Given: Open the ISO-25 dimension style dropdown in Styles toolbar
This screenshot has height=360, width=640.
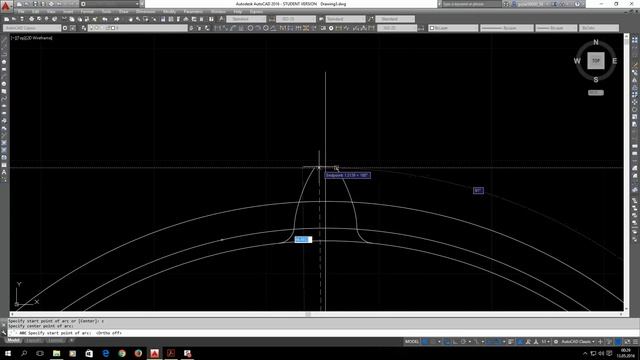Looking at the screenshot, I should click(x=296, y=19).
